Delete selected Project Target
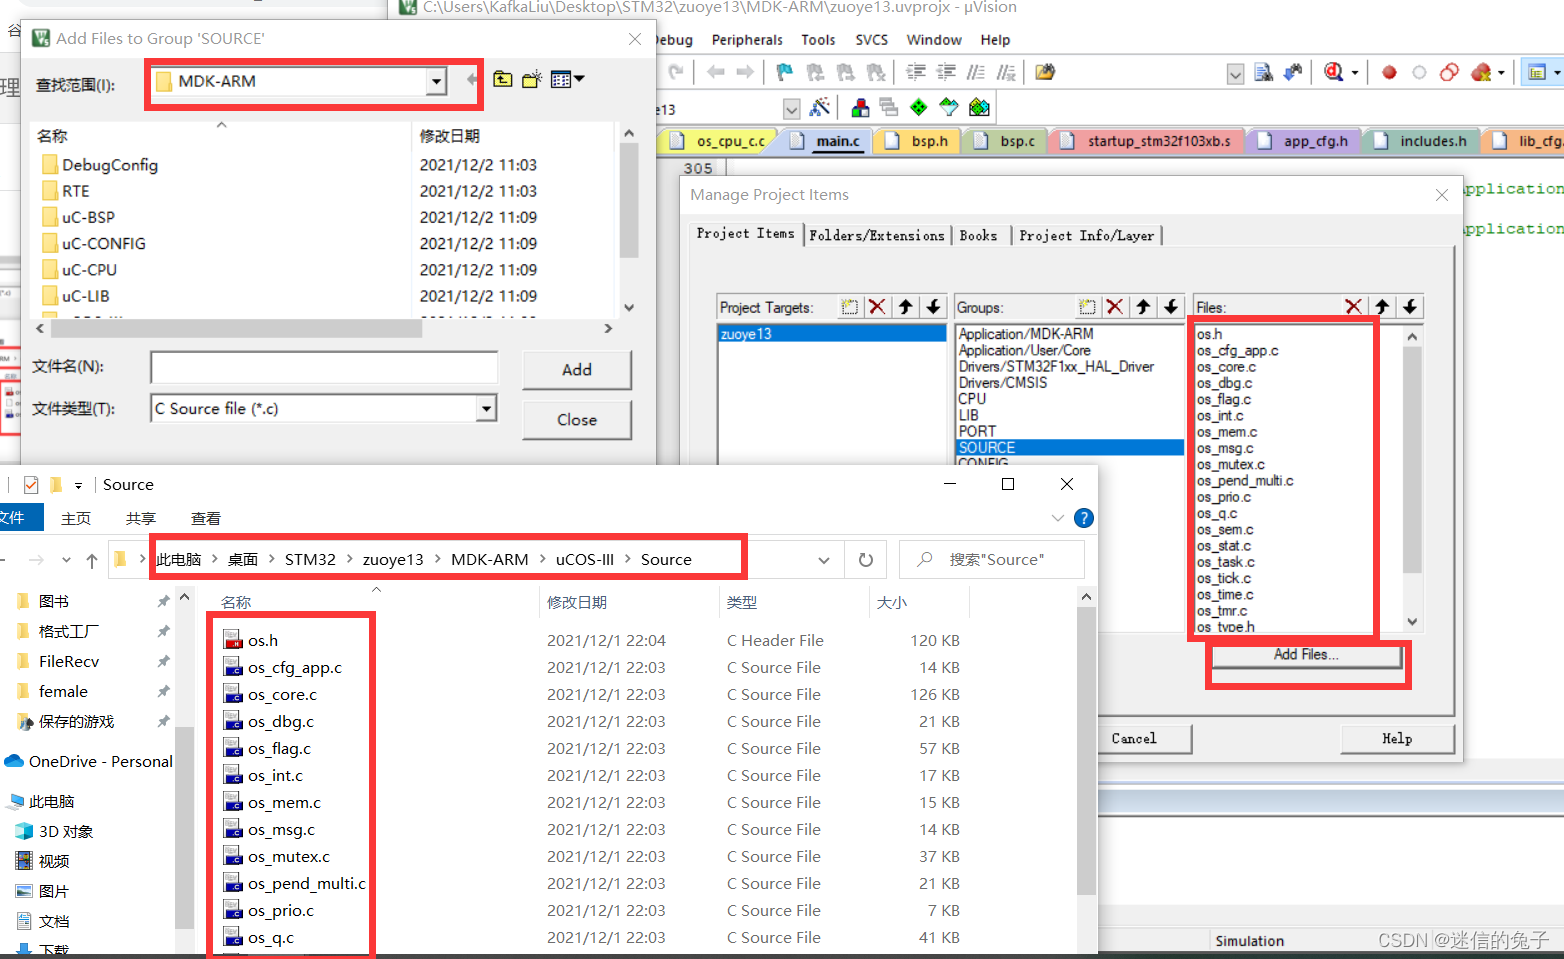Image resolution: width=1564 pixels, height=959 pixels. tap(877, 307)
